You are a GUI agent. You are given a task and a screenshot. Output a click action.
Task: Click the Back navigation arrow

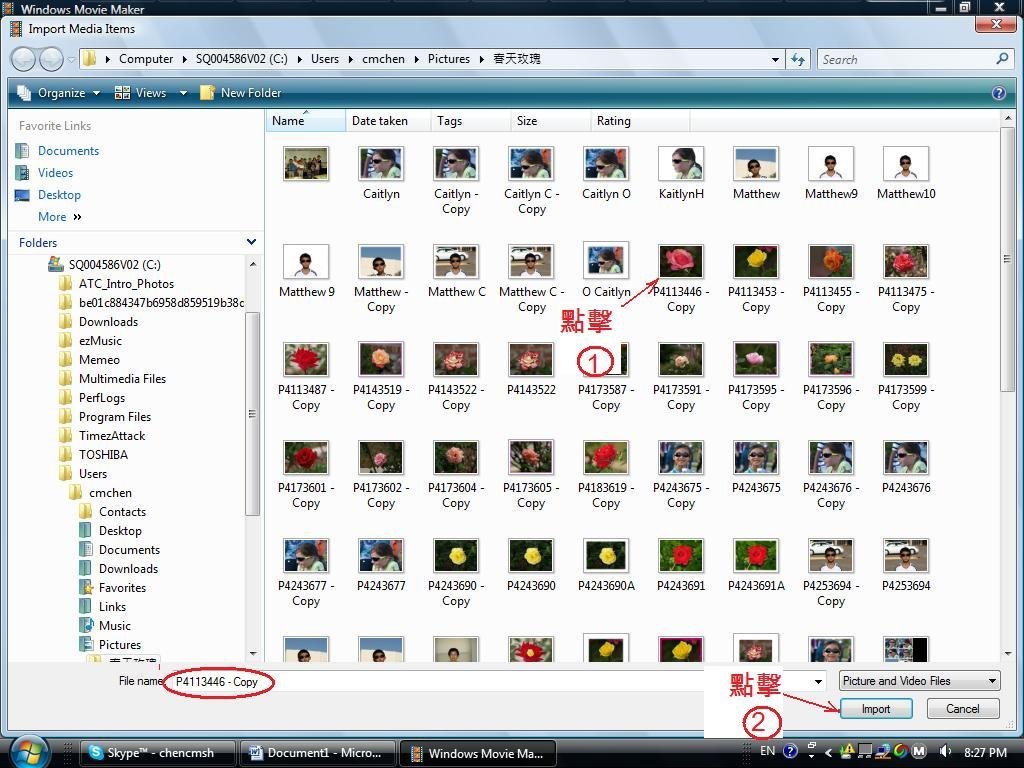[24, 59]
